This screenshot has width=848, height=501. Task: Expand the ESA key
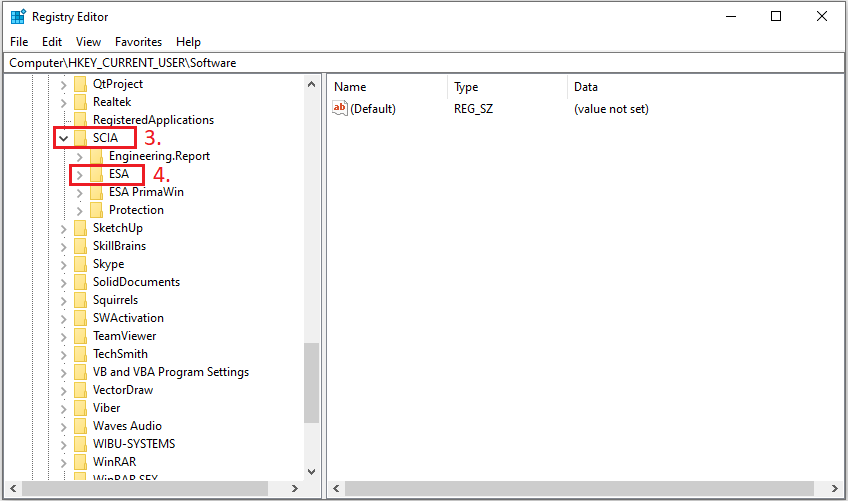(80, 174)
